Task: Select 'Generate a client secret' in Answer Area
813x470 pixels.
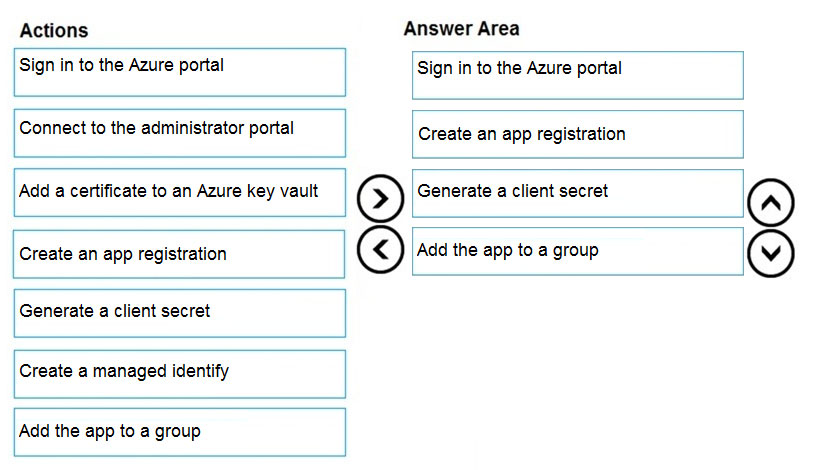Action: 578,193
